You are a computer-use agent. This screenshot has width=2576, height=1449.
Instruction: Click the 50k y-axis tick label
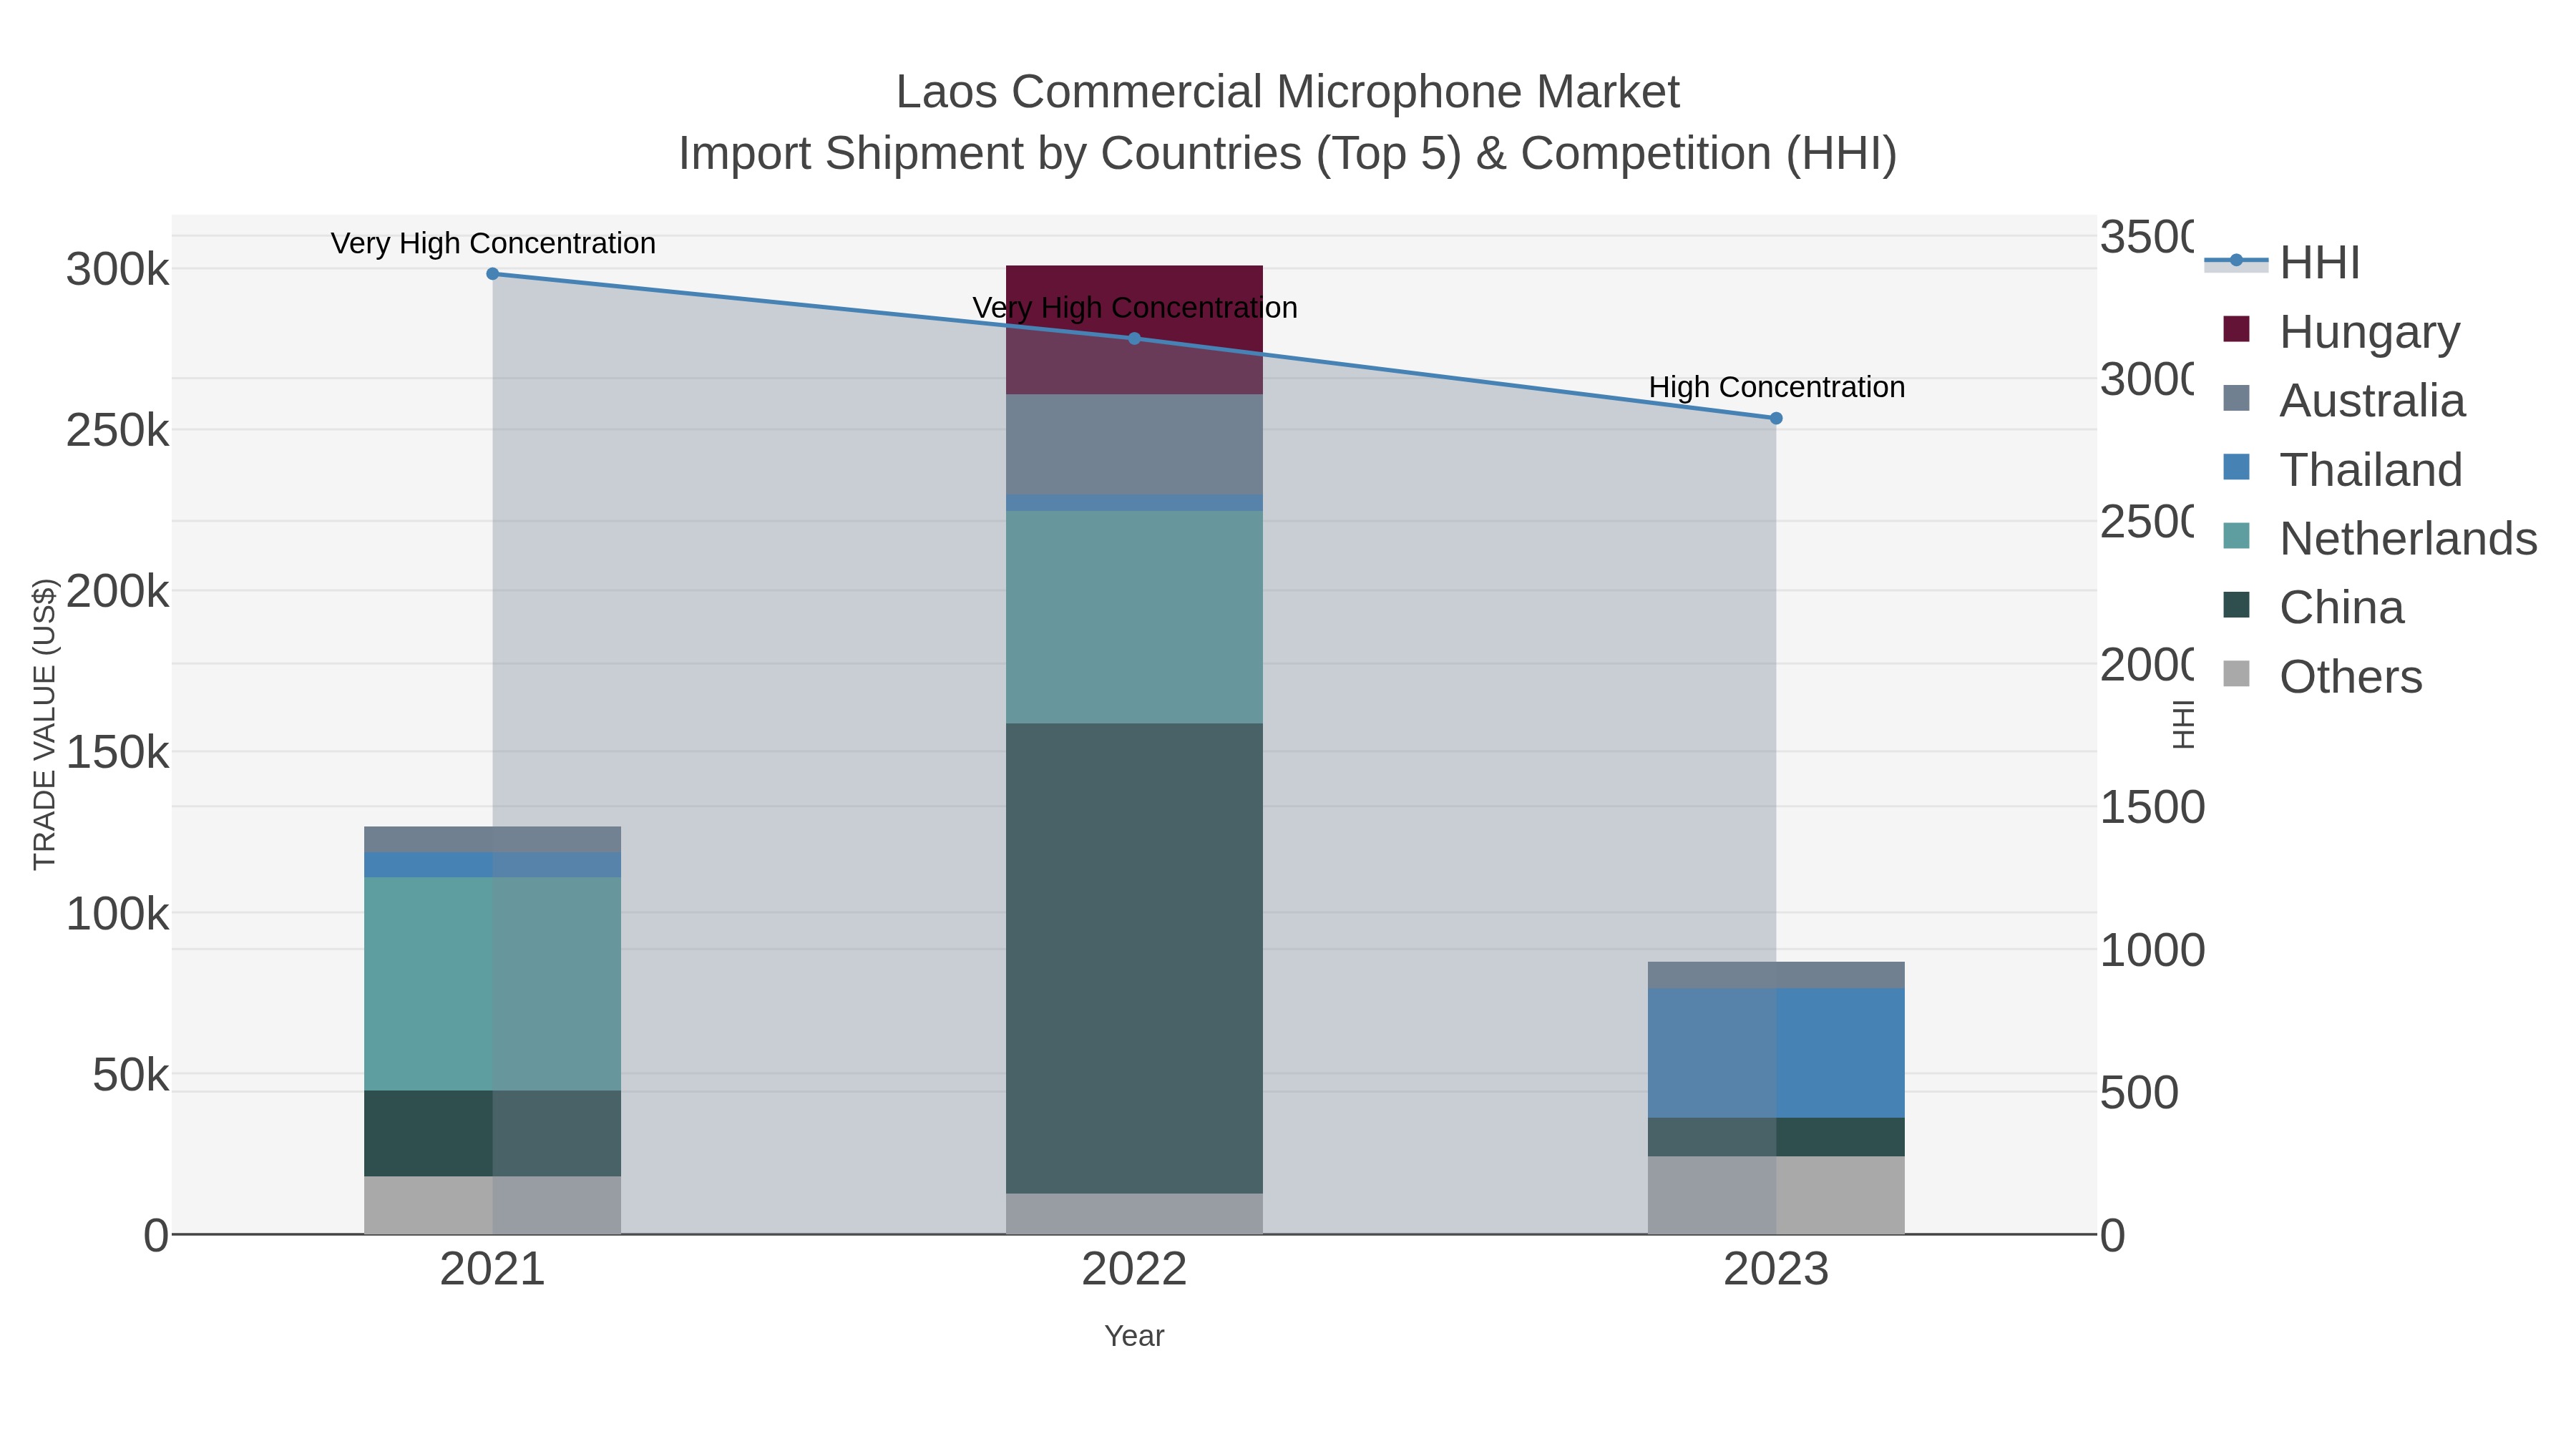tap(131, 1074)
